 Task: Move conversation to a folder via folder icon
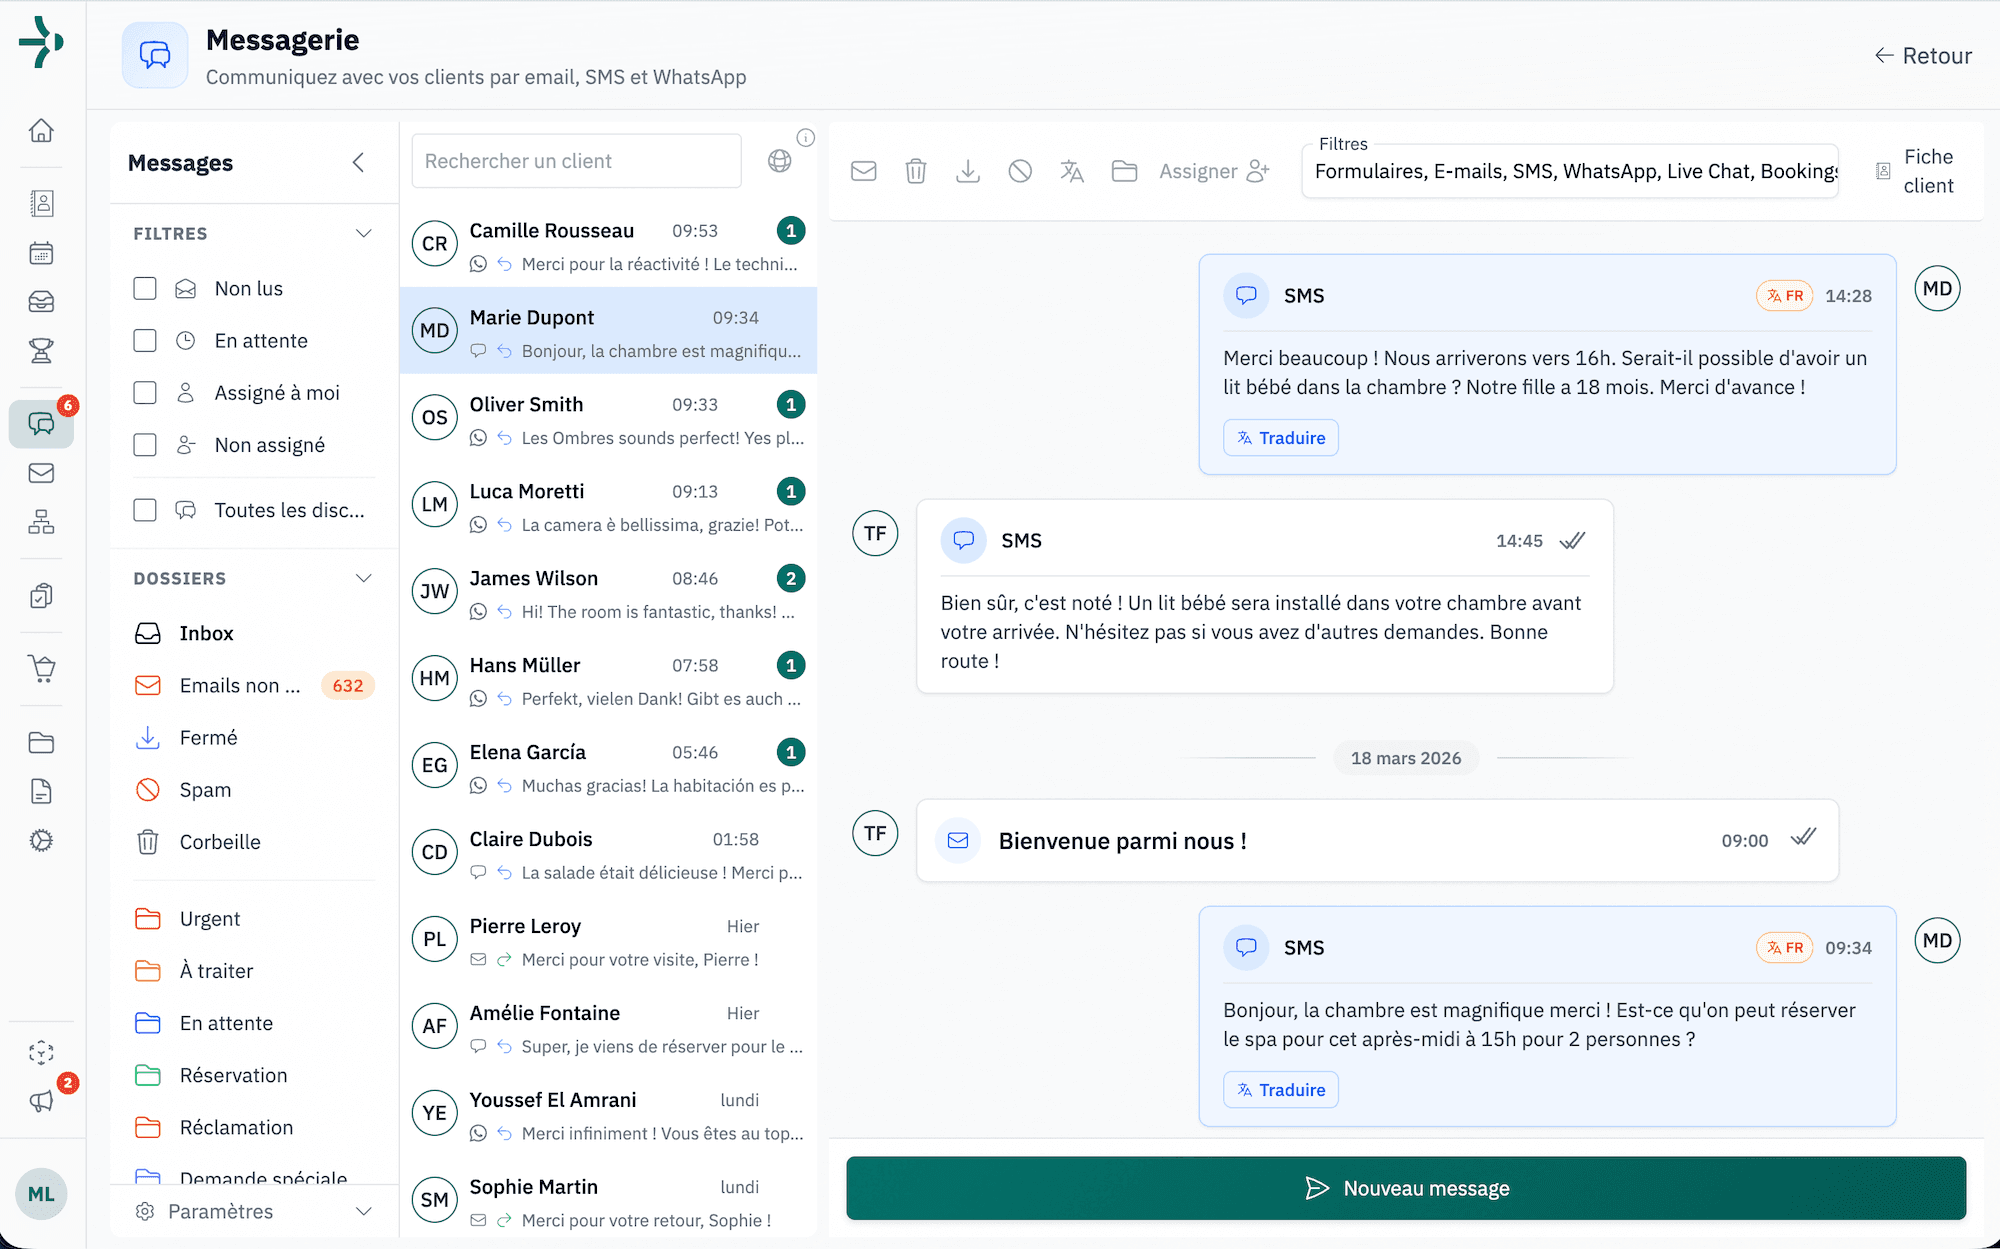click(1123, 171)
